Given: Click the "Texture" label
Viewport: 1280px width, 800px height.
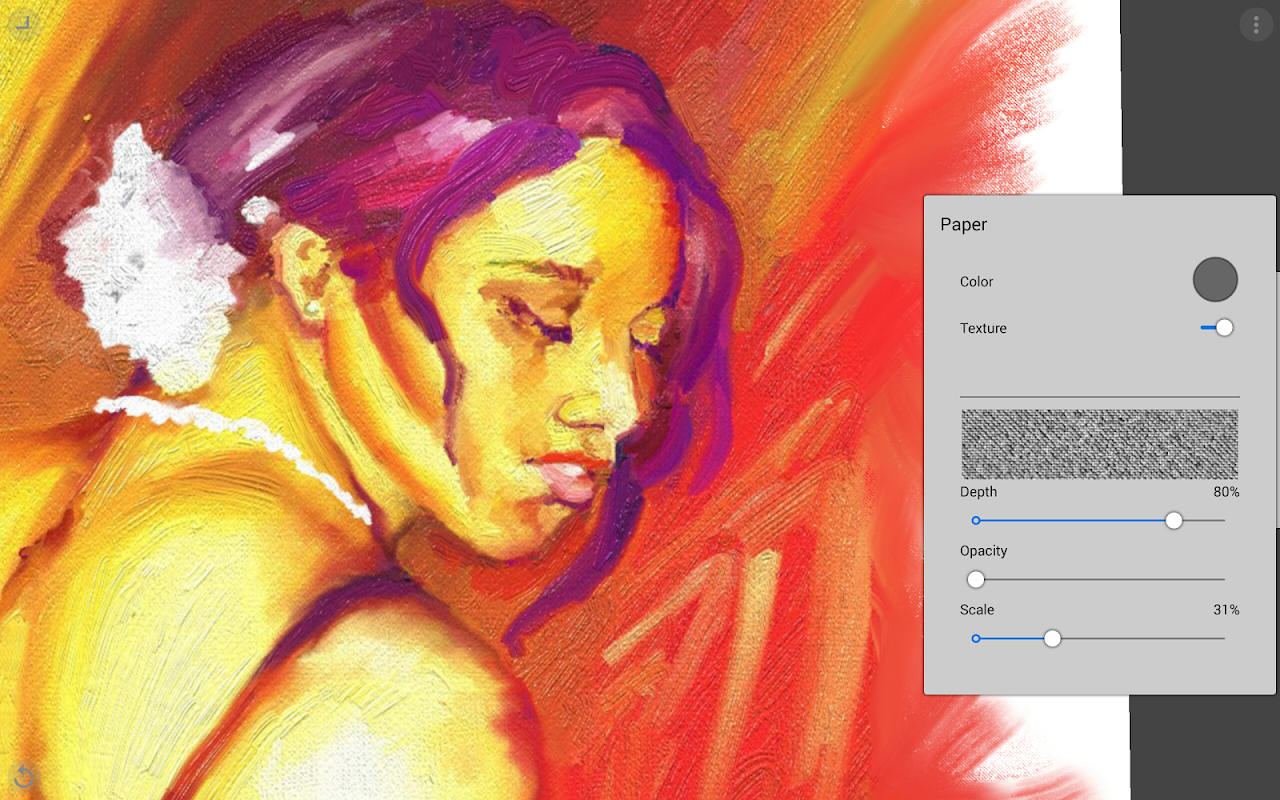Looking at the screenshot, I should pyautogui.click(x=983, y=328).
